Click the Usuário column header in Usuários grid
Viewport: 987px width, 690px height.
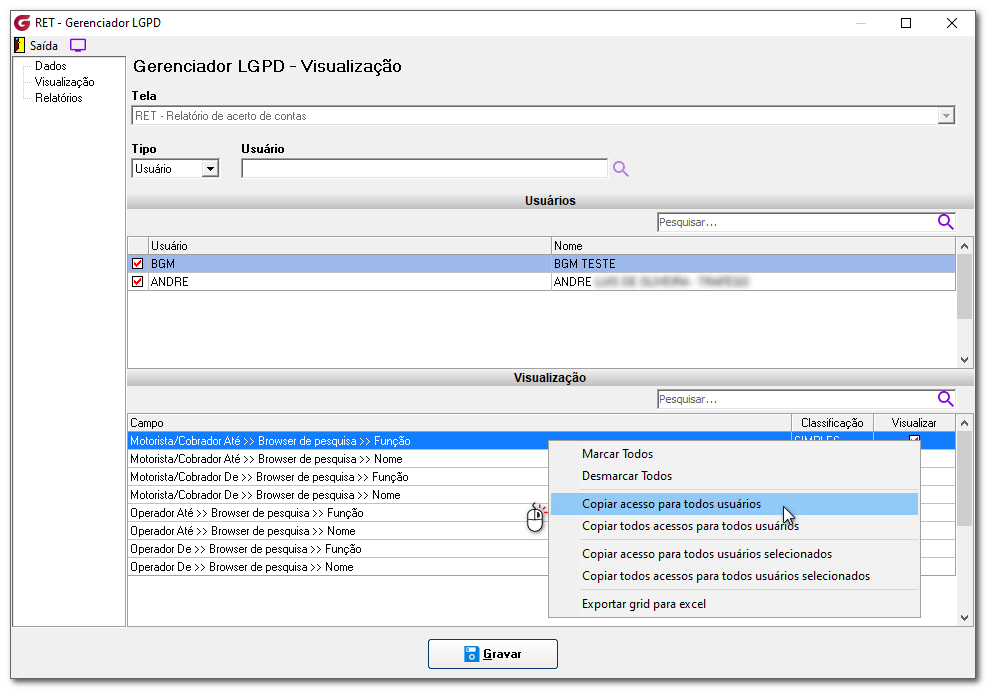tap(349, 246)
